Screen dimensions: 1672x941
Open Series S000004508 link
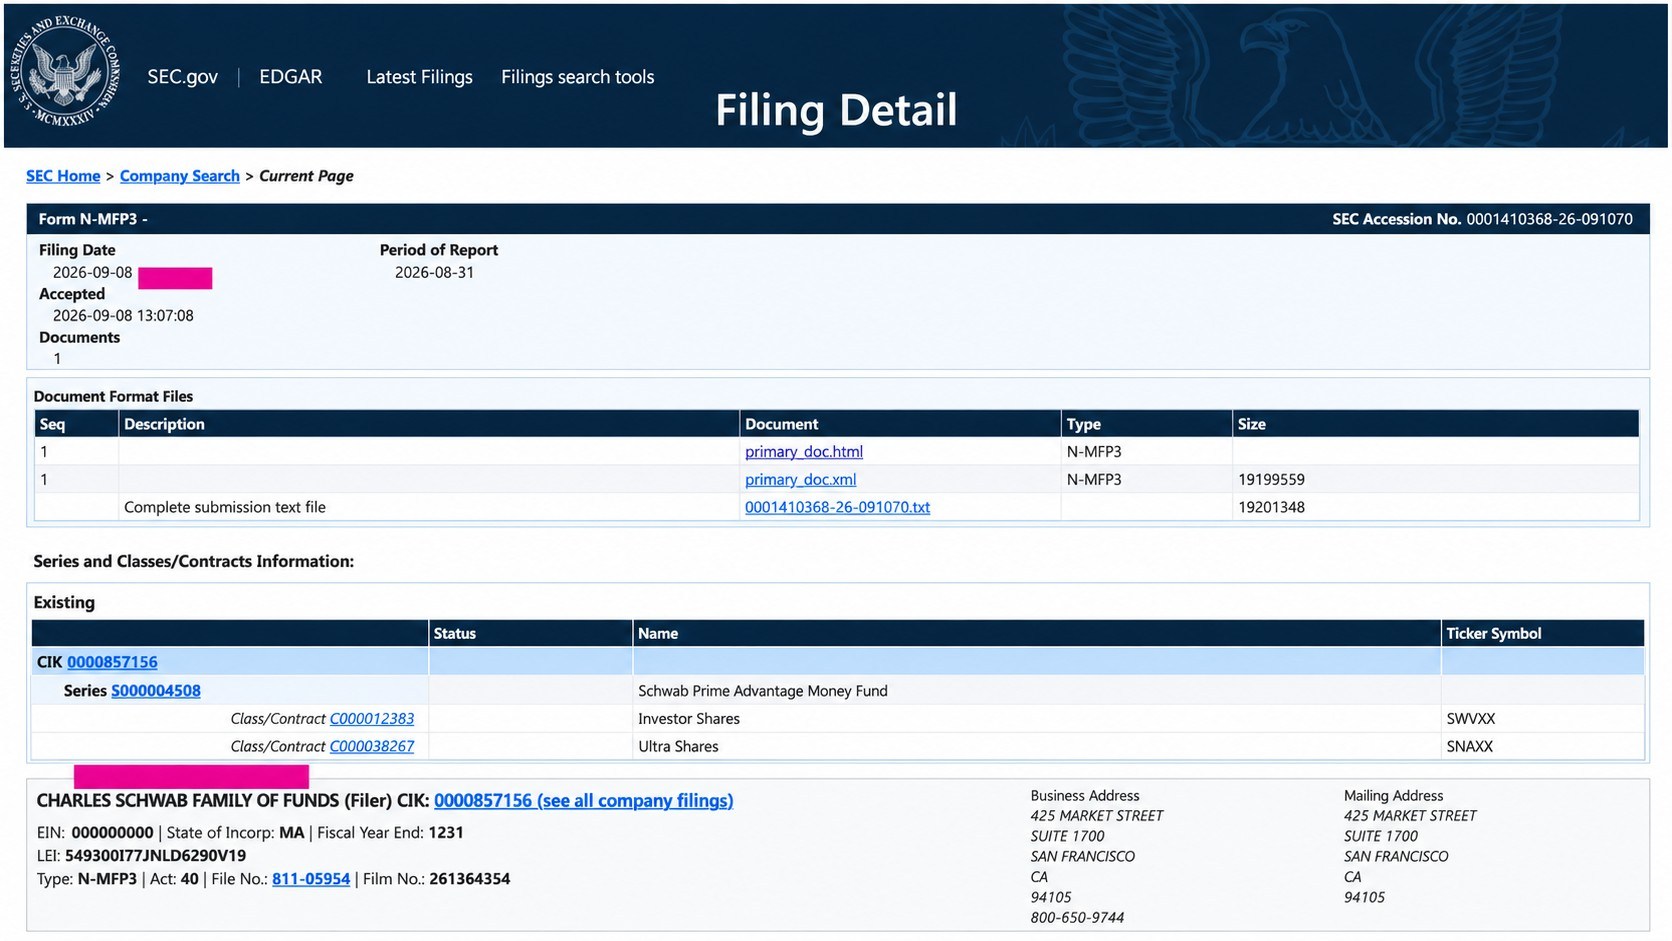coord(156,691)
